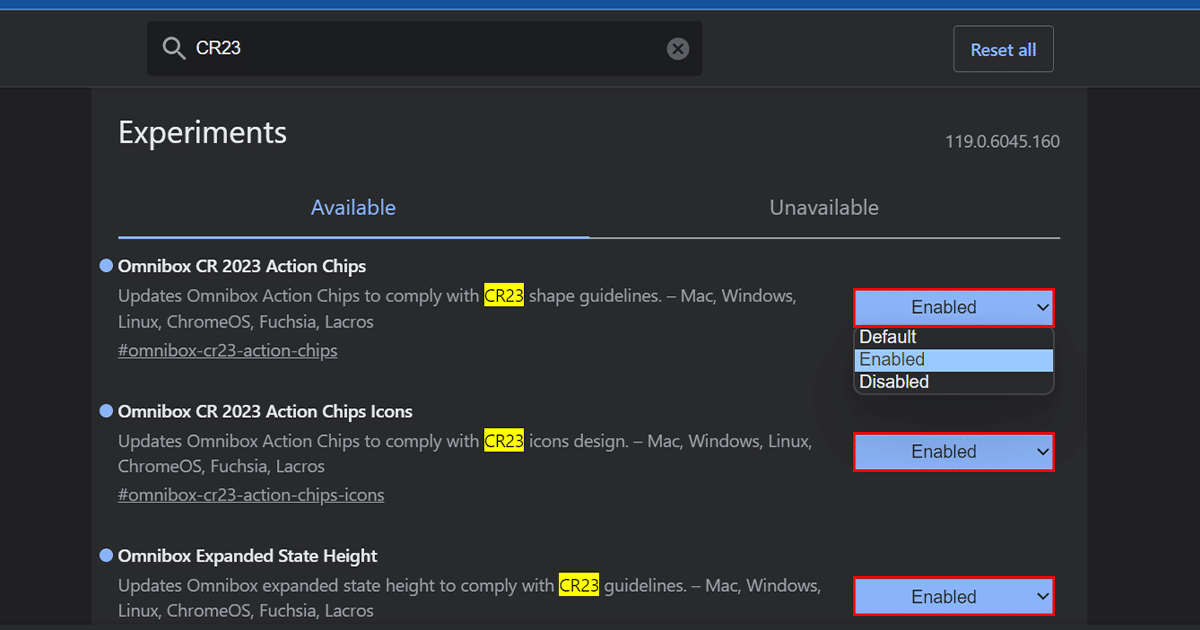Click the highlighted CR23 text in the first flag description
Viewport: 1200px width, 630px height.
pos(504,295)
